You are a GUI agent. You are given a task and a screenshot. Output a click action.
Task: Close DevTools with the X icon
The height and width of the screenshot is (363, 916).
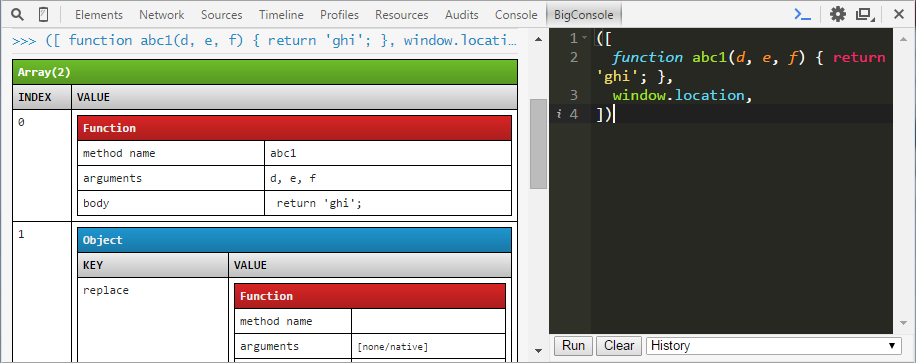click(x=898, y=14)
